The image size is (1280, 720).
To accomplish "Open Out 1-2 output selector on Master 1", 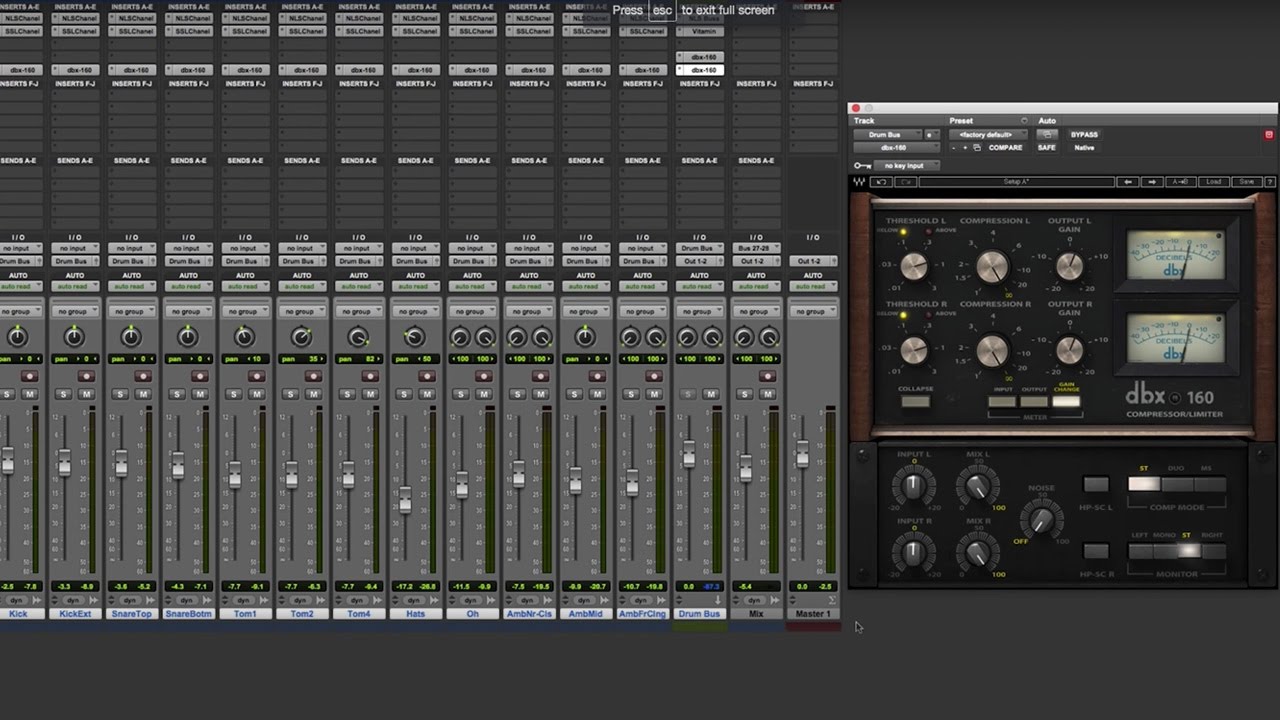I will click(x=812, y=261).
